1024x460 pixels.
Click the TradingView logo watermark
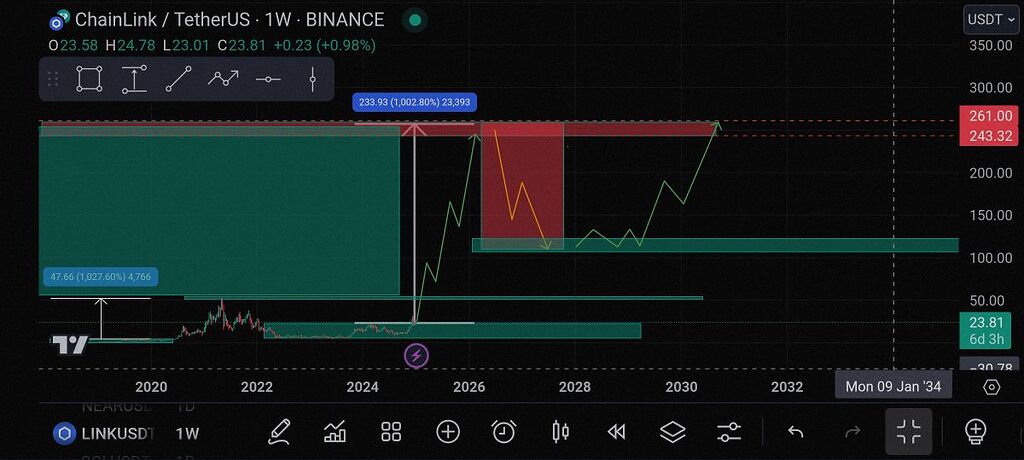(x=70, y=344)
